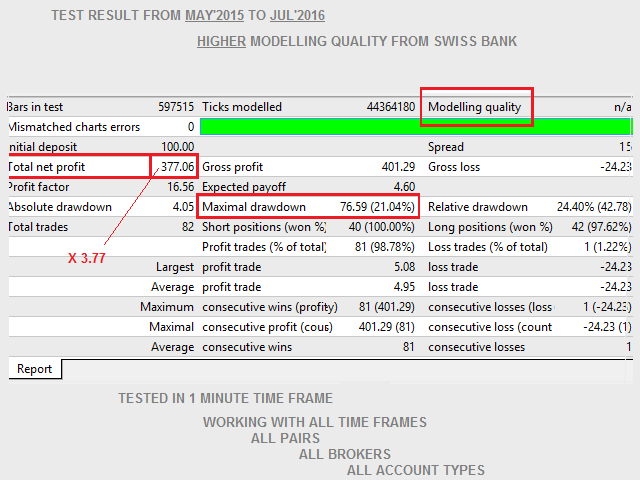Open the Report tab
Screen dimensions: 640x480
(x=34, y=369)
